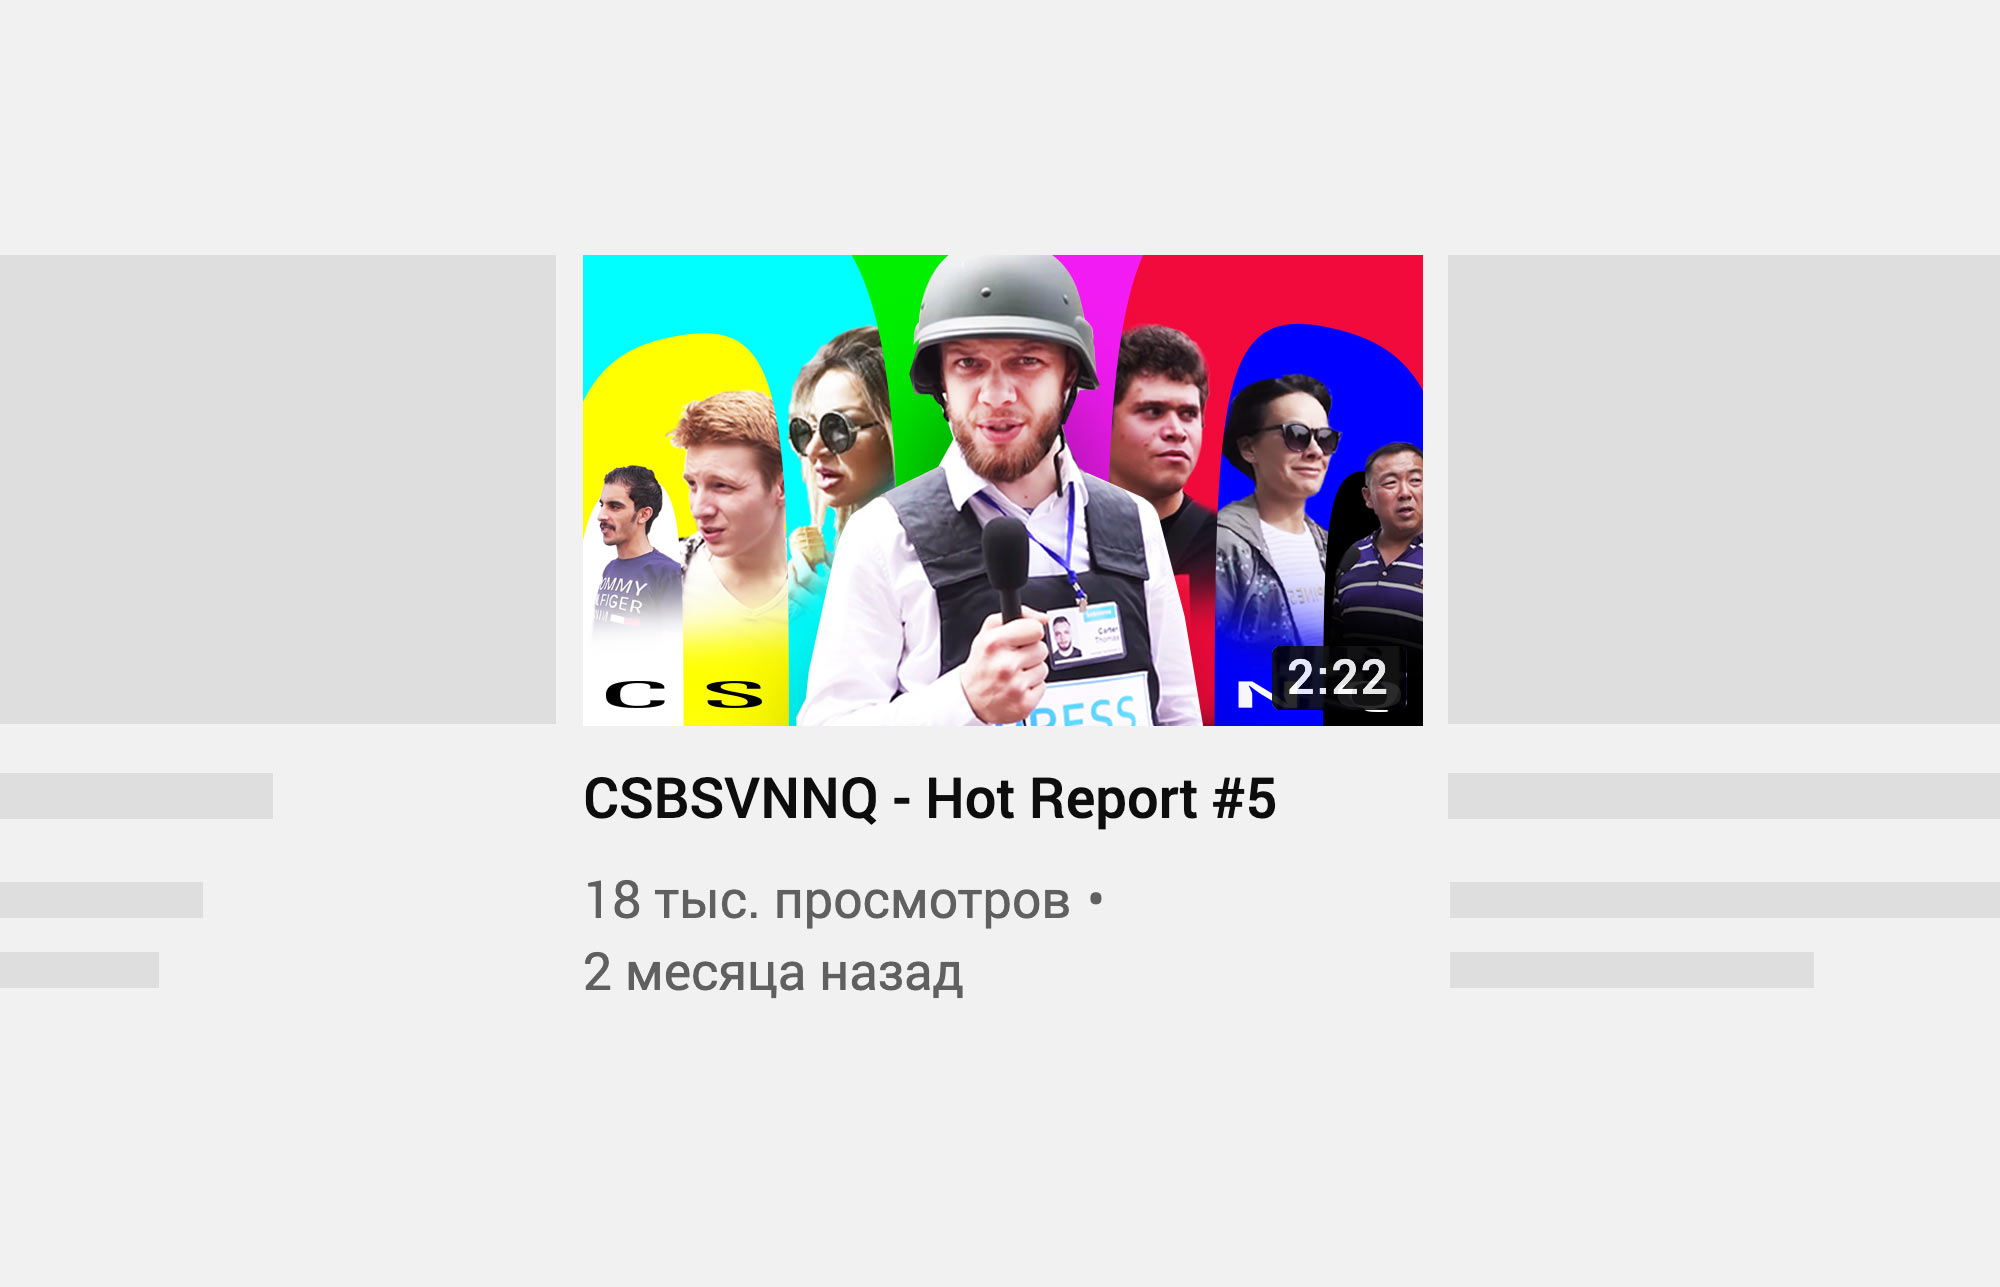Click the black letter S on yellow

coord(734,694)
